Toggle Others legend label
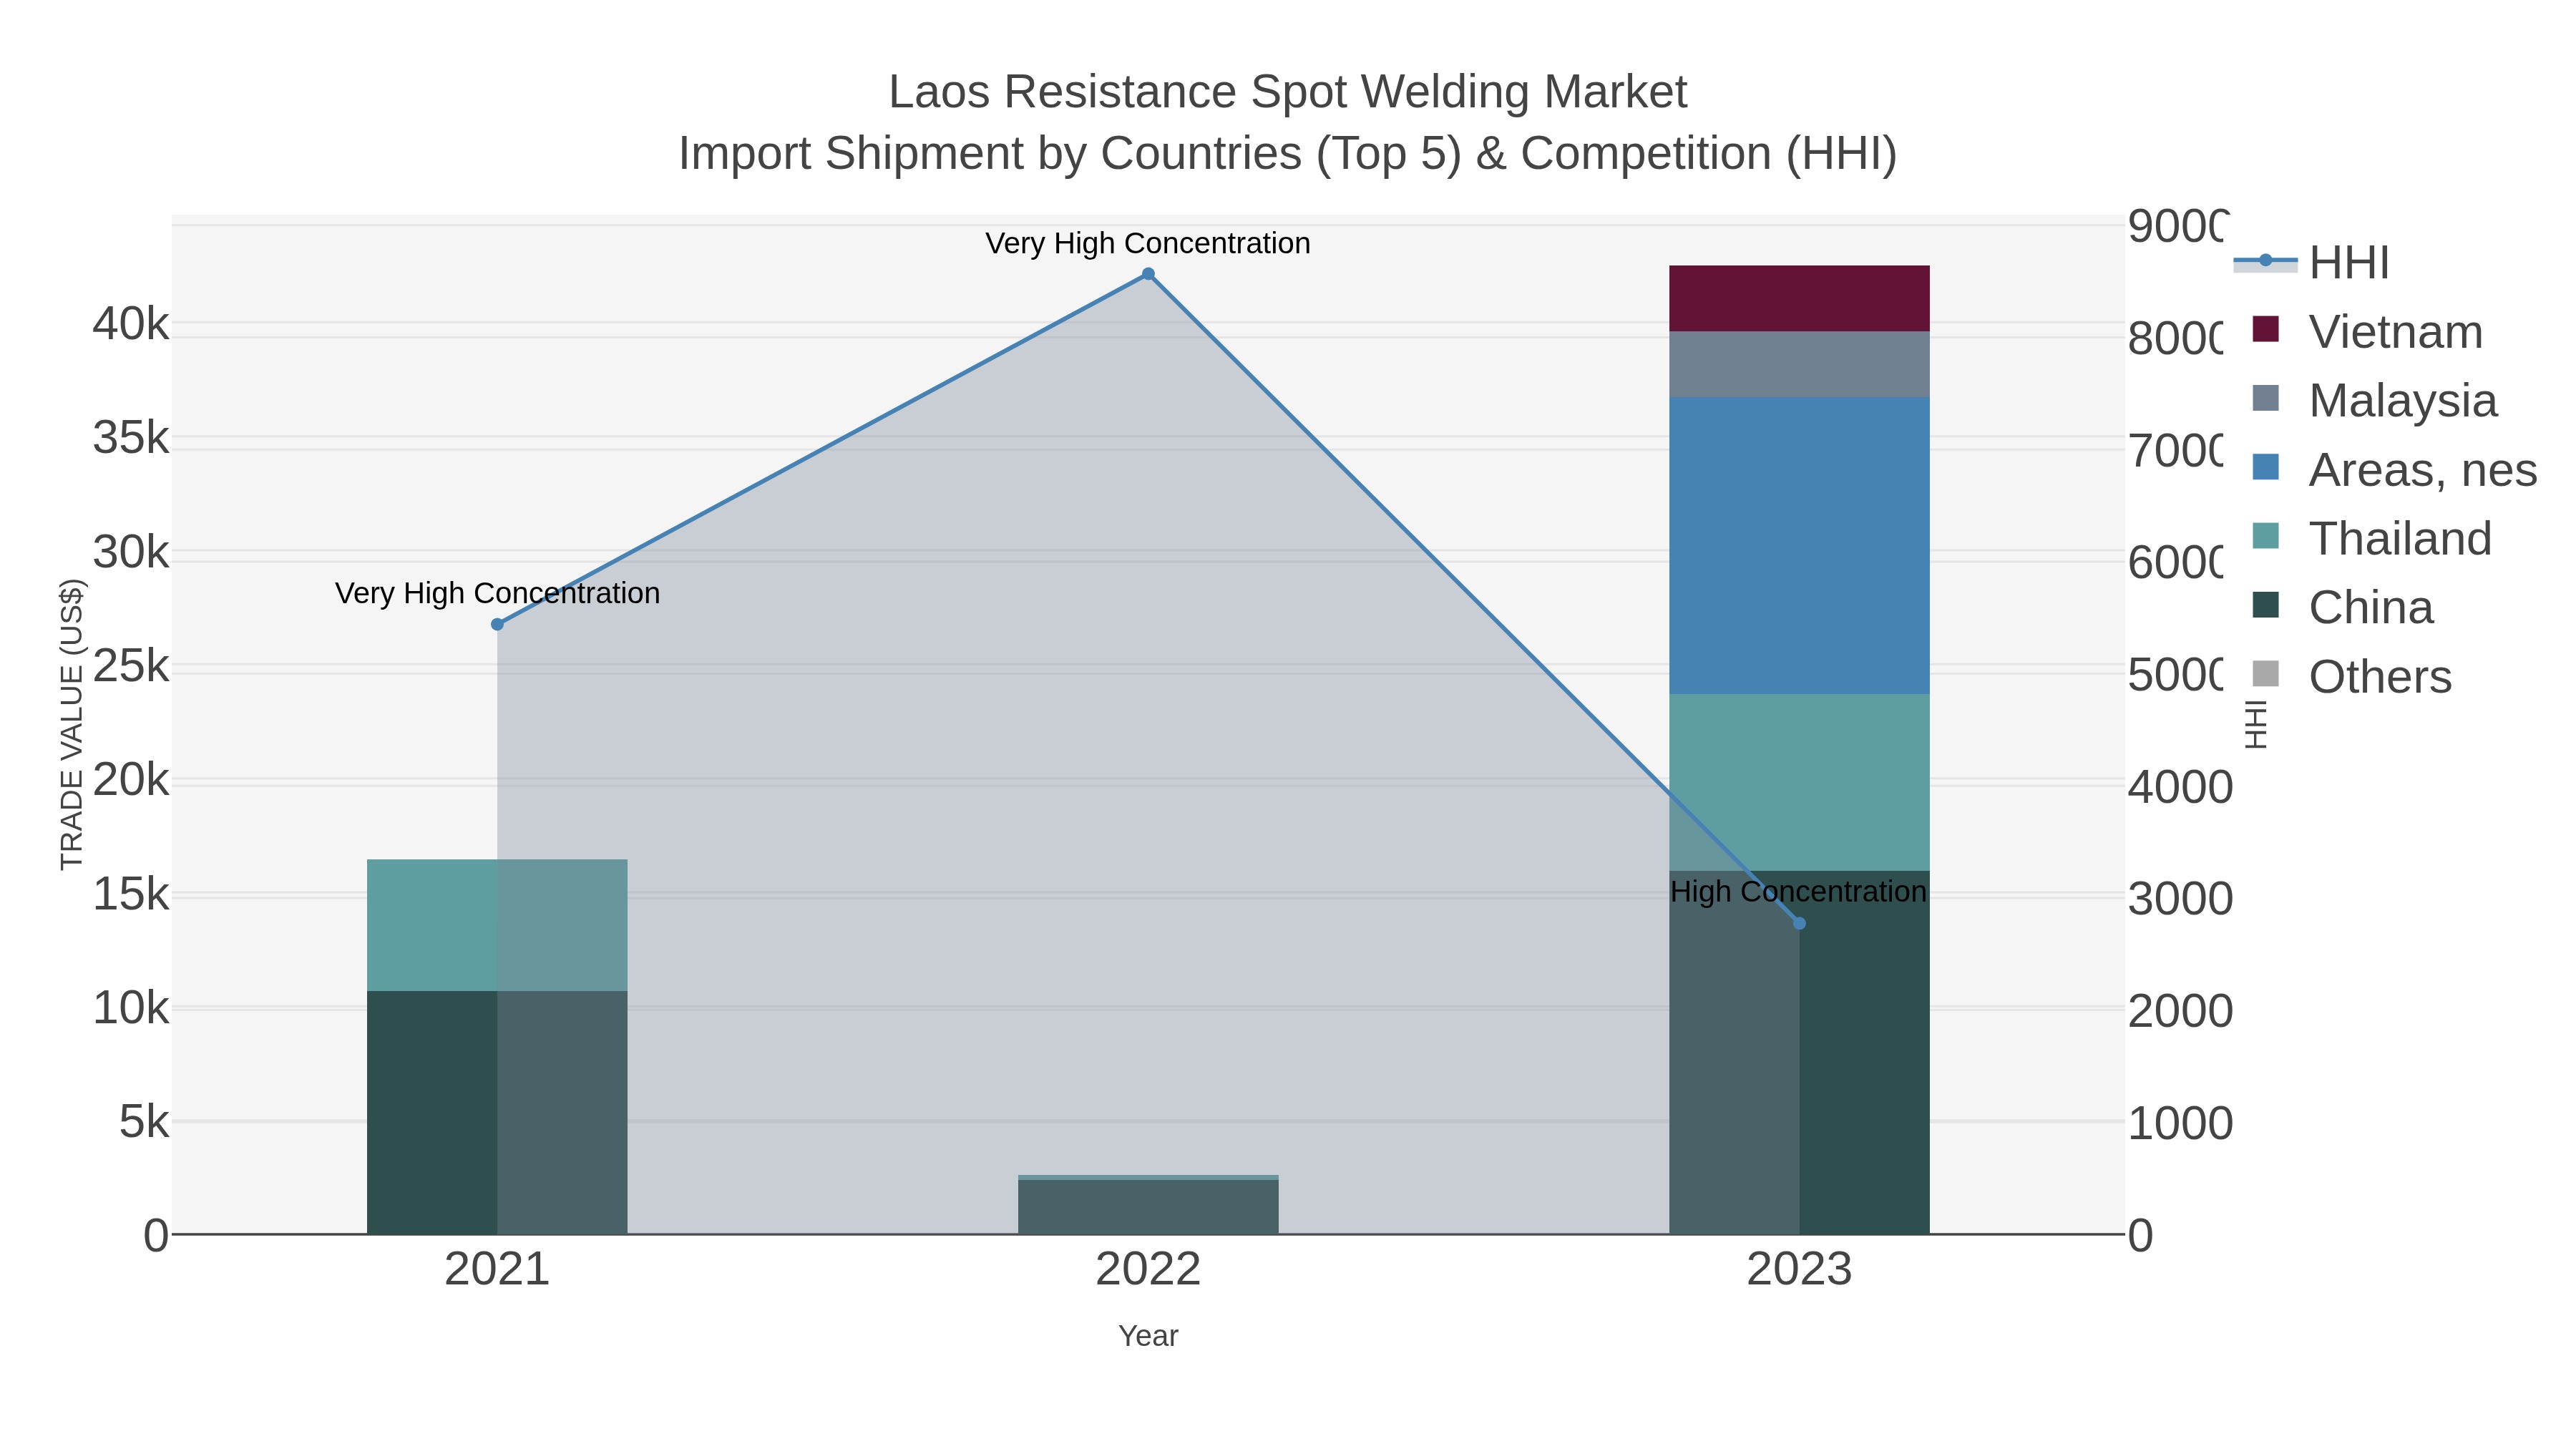The image size is (2576, 1449). (2380, 677)
